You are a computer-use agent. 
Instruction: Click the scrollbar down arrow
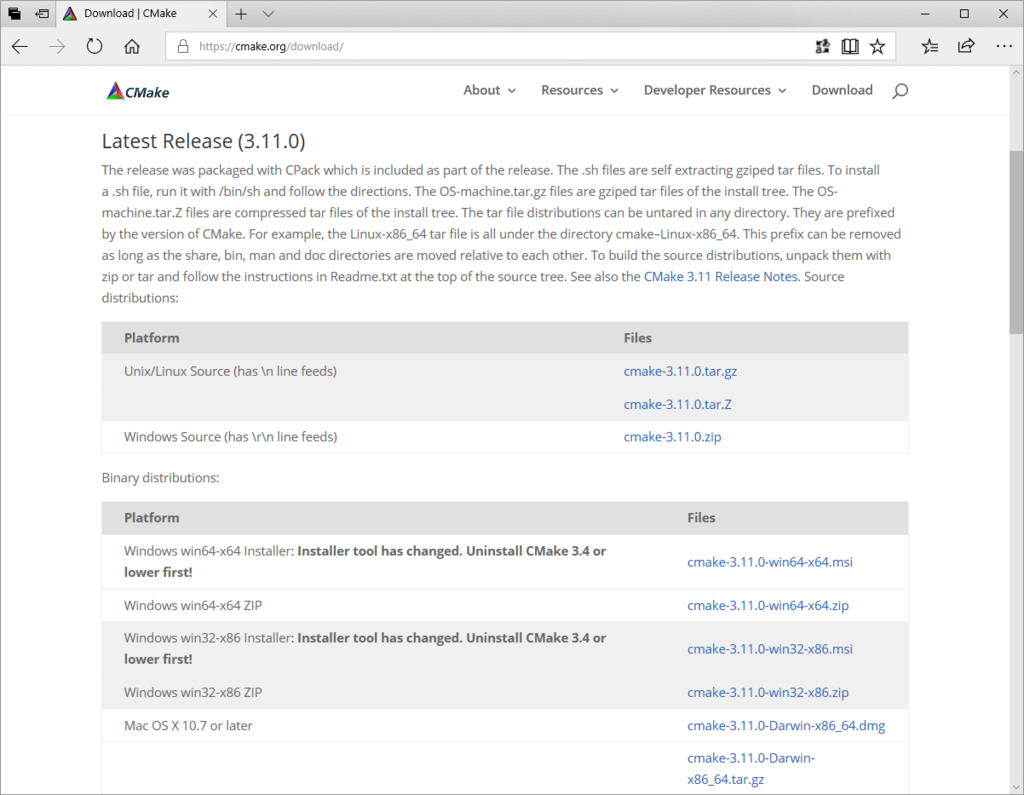(1016, 787)
